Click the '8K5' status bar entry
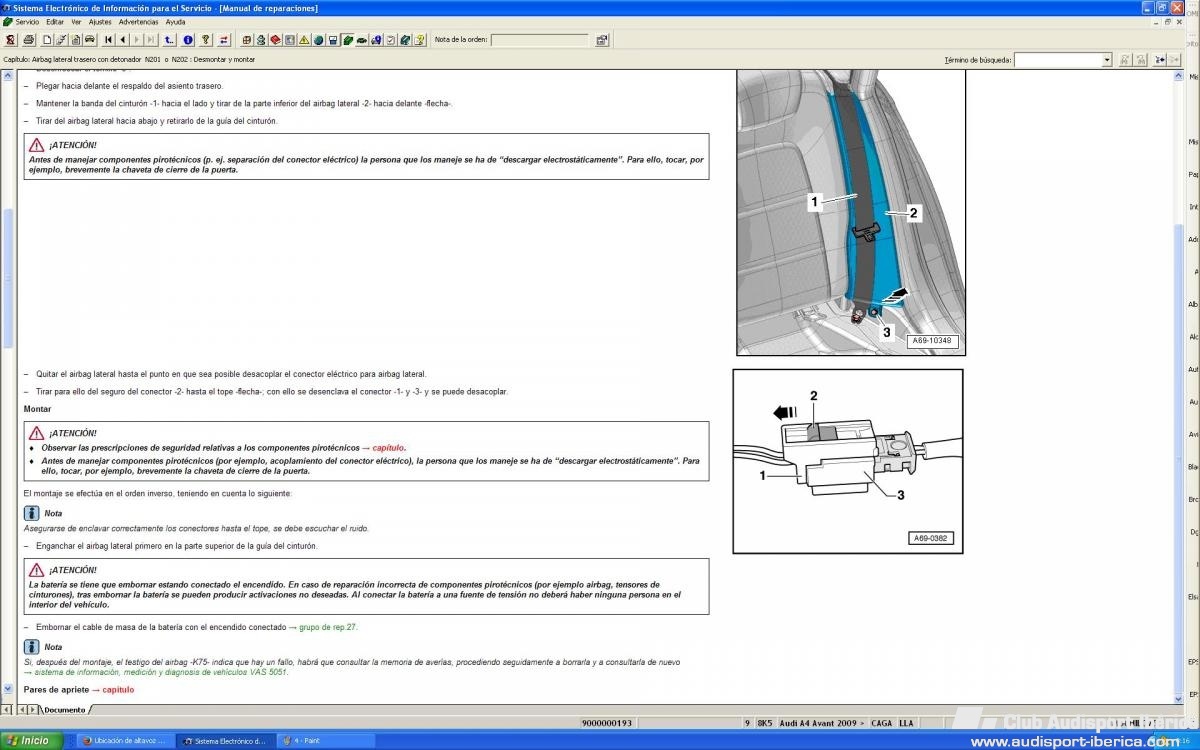 click(x=765, y=722)
